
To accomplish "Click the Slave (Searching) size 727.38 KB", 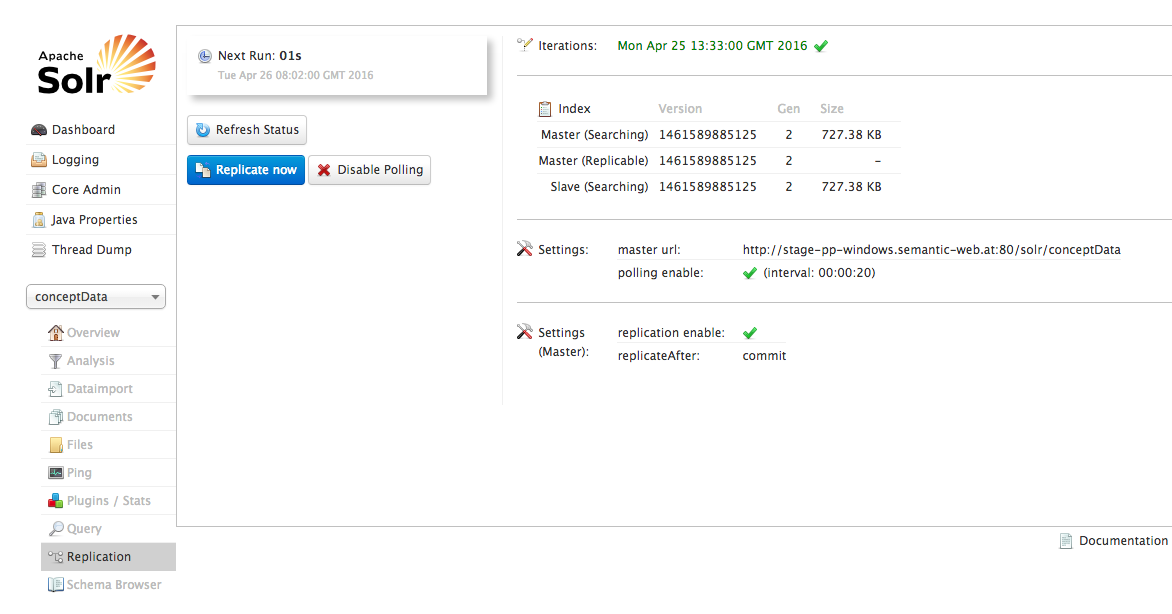I will coord(851,187).
